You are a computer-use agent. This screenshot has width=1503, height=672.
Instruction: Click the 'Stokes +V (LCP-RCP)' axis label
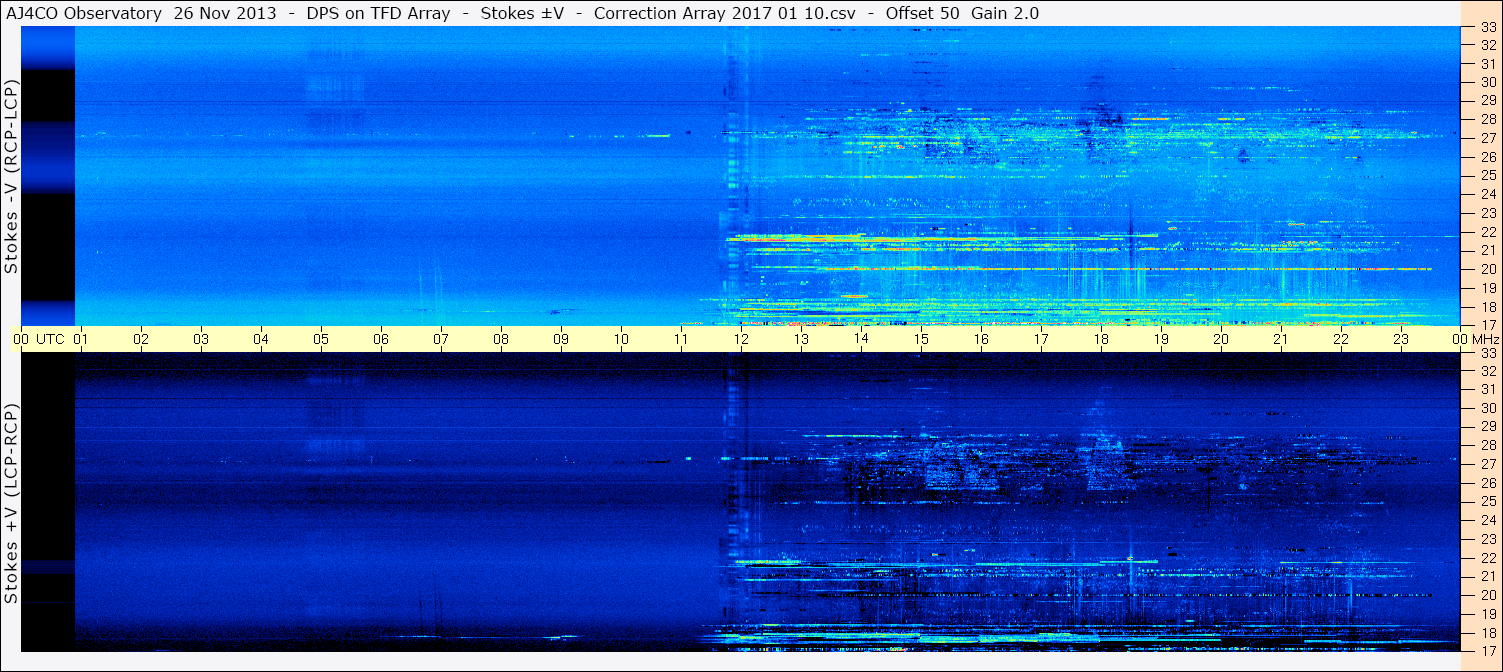tap(11, 505)
